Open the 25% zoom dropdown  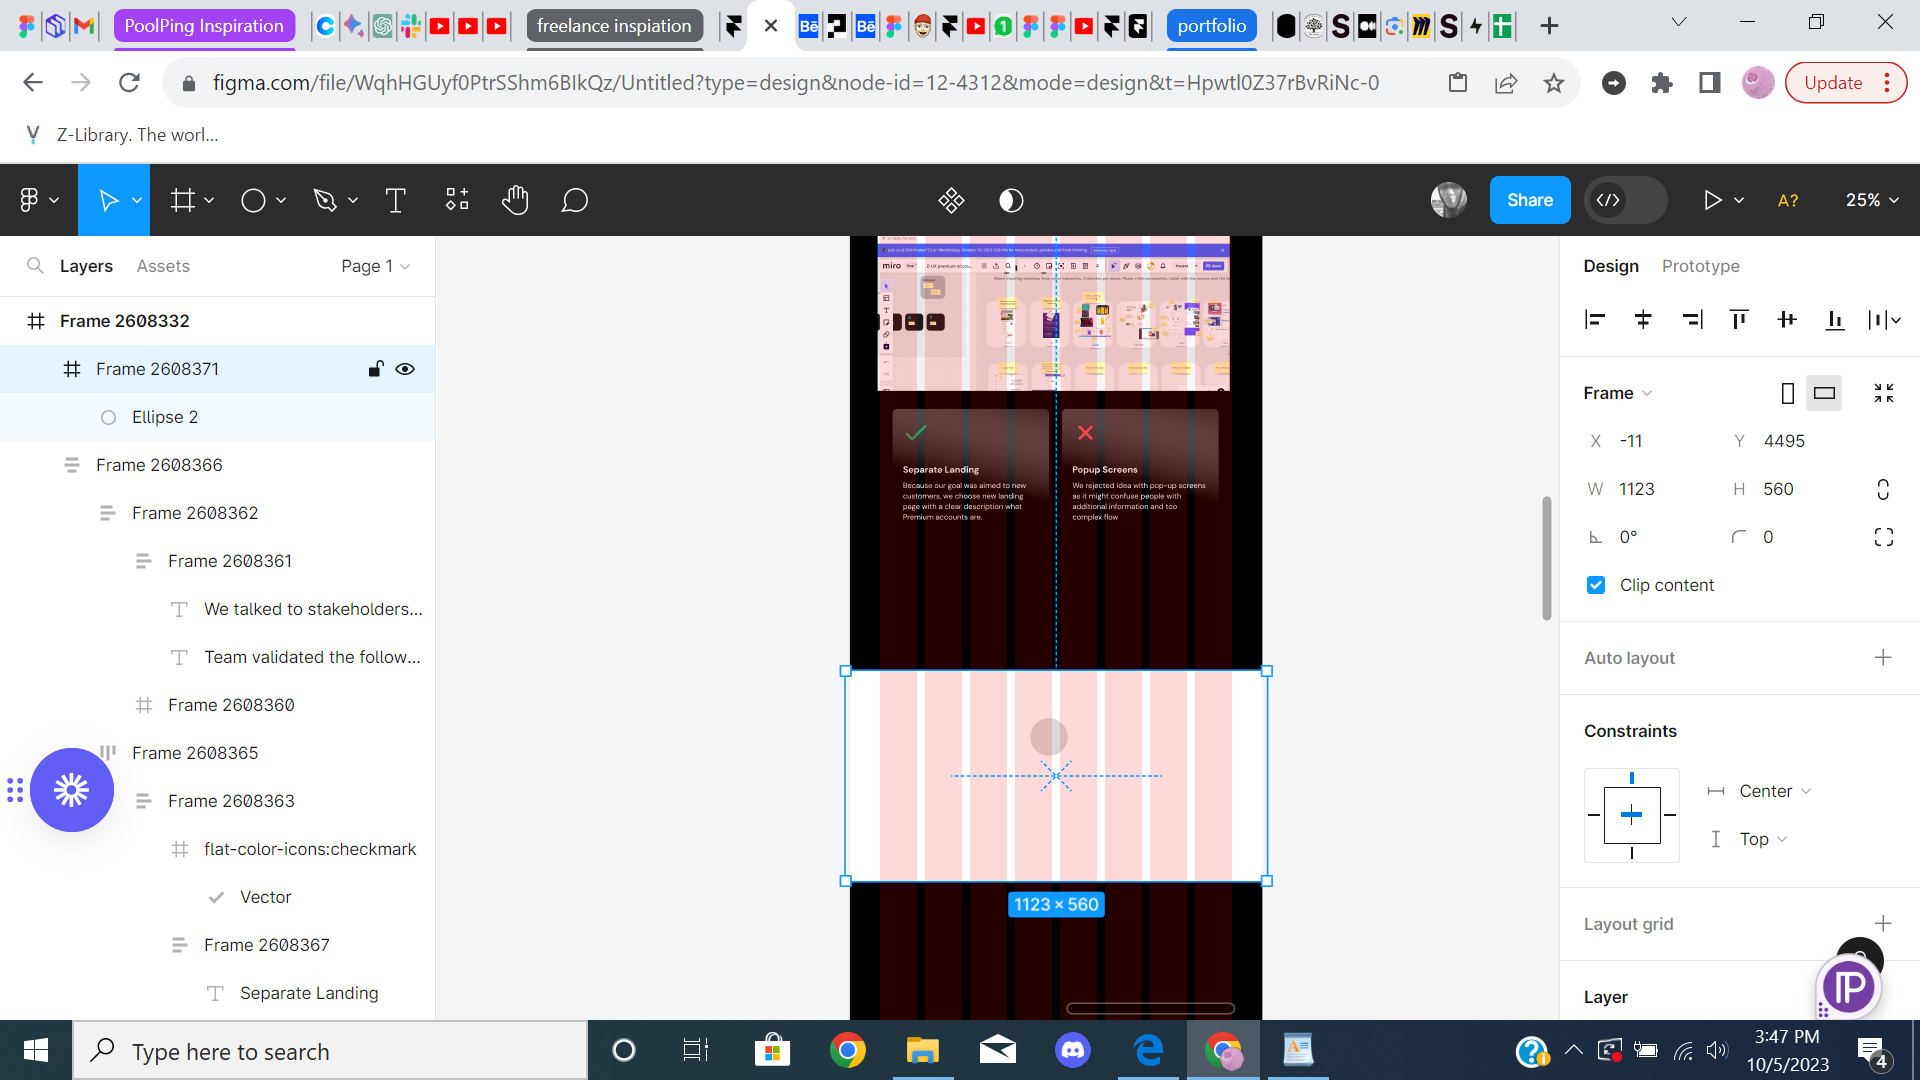(1871, 201)
